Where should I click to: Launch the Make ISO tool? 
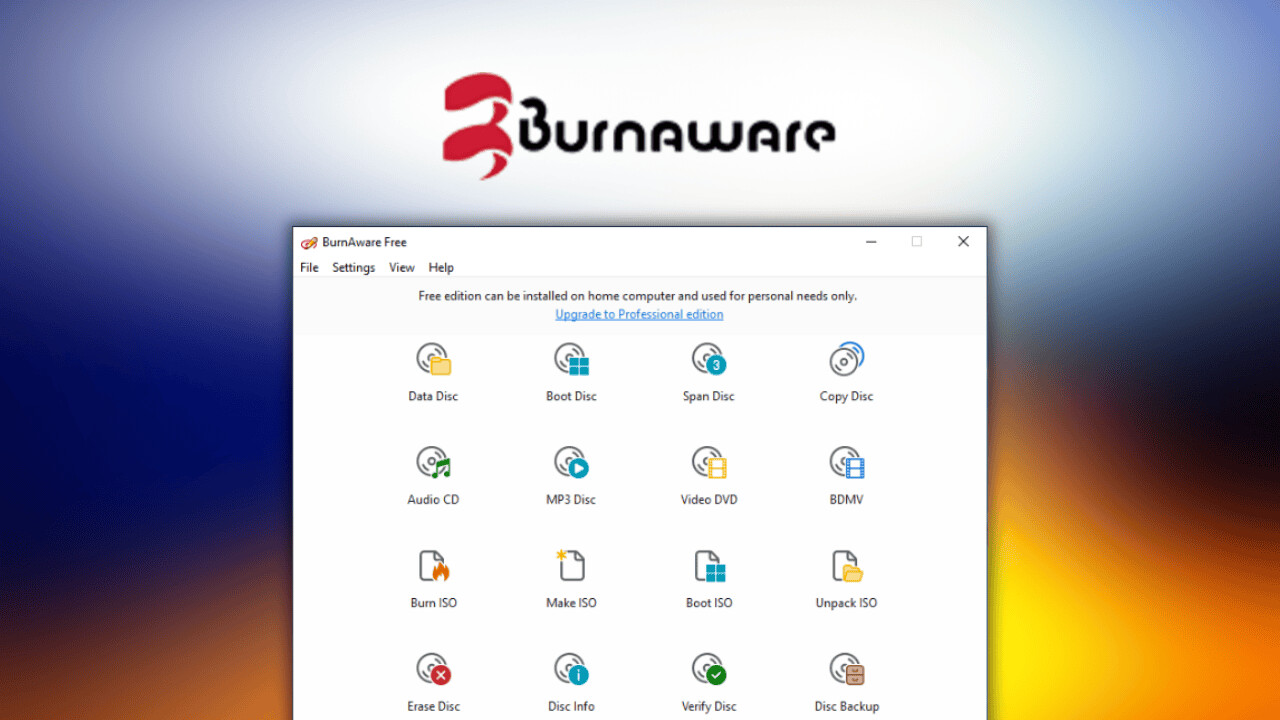[571, 568]
